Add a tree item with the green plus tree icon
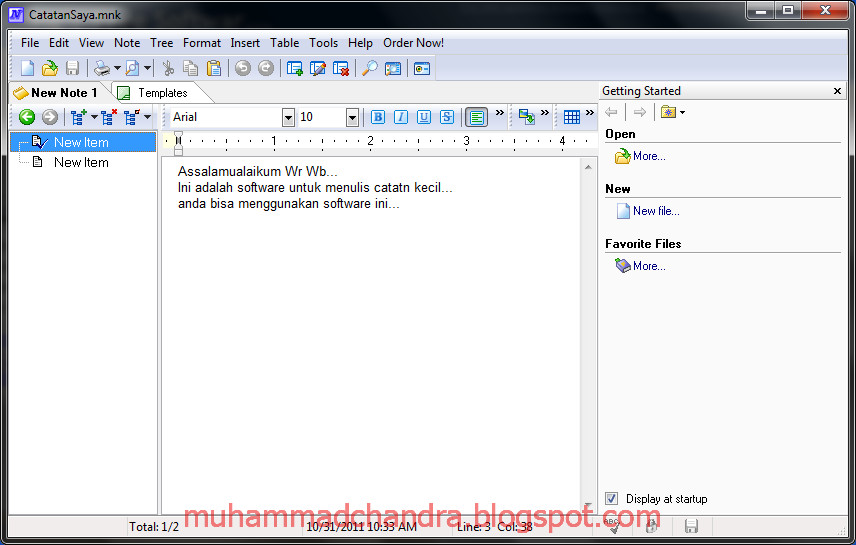Viewport: 856px width, 545px height. pos(79,116)
